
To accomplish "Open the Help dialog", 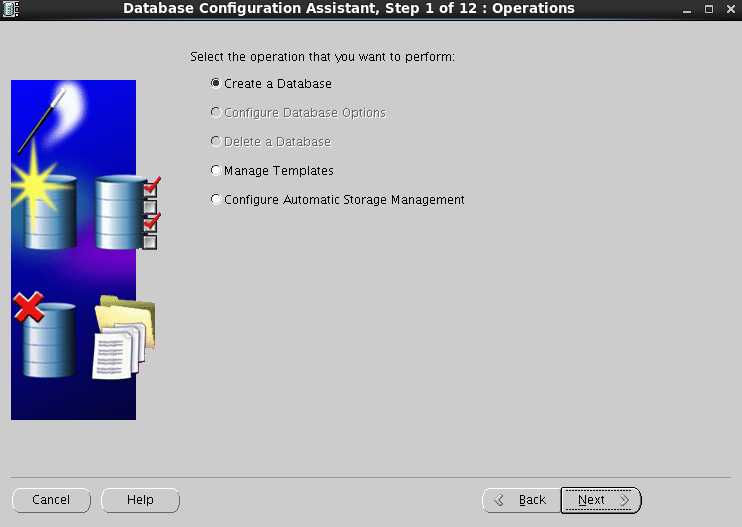I will point(140,500).
